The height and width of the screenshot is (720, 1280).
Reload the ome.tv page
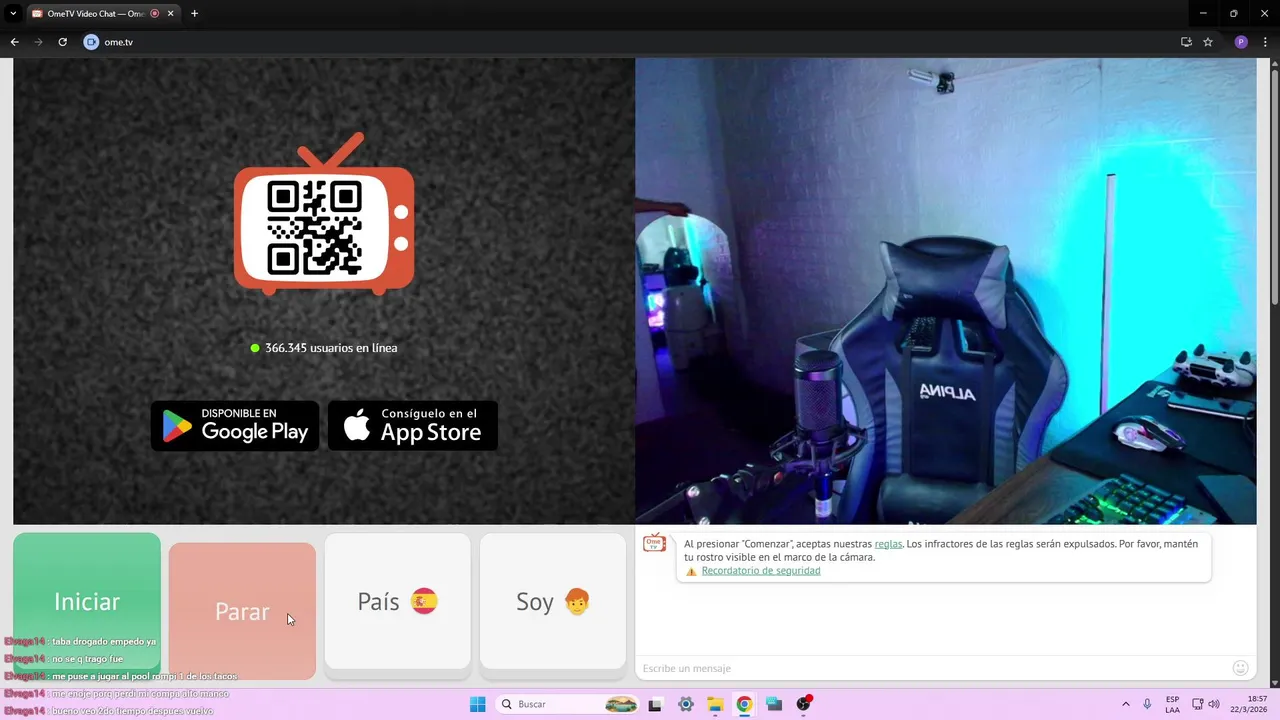click(x=62, y=42)
